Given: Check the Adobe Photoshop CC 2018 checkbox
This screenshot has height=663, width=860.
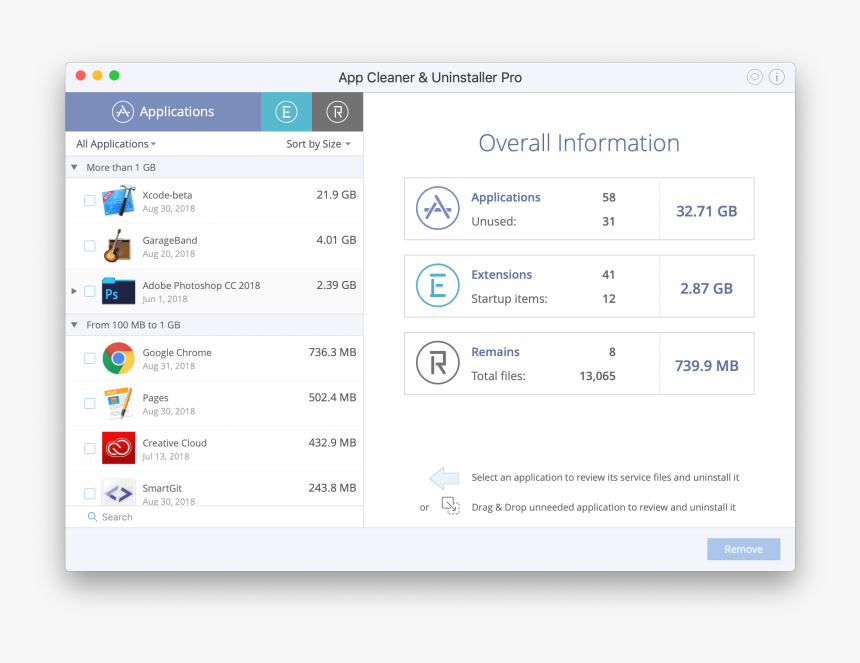Looking at the screenshot, I should point(89,291).
